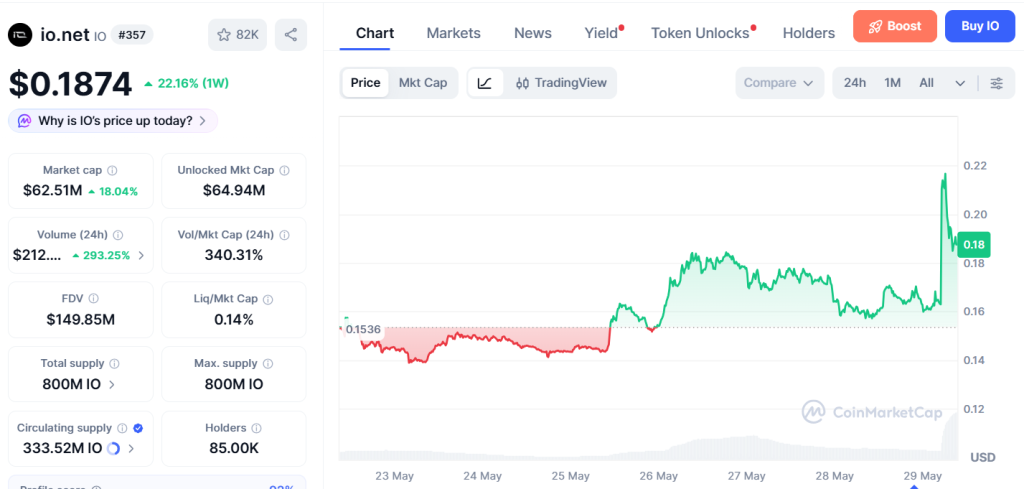This screenshot has width=1024, height=489.
Task: Select the line chart icon
Action: (485, 83)
